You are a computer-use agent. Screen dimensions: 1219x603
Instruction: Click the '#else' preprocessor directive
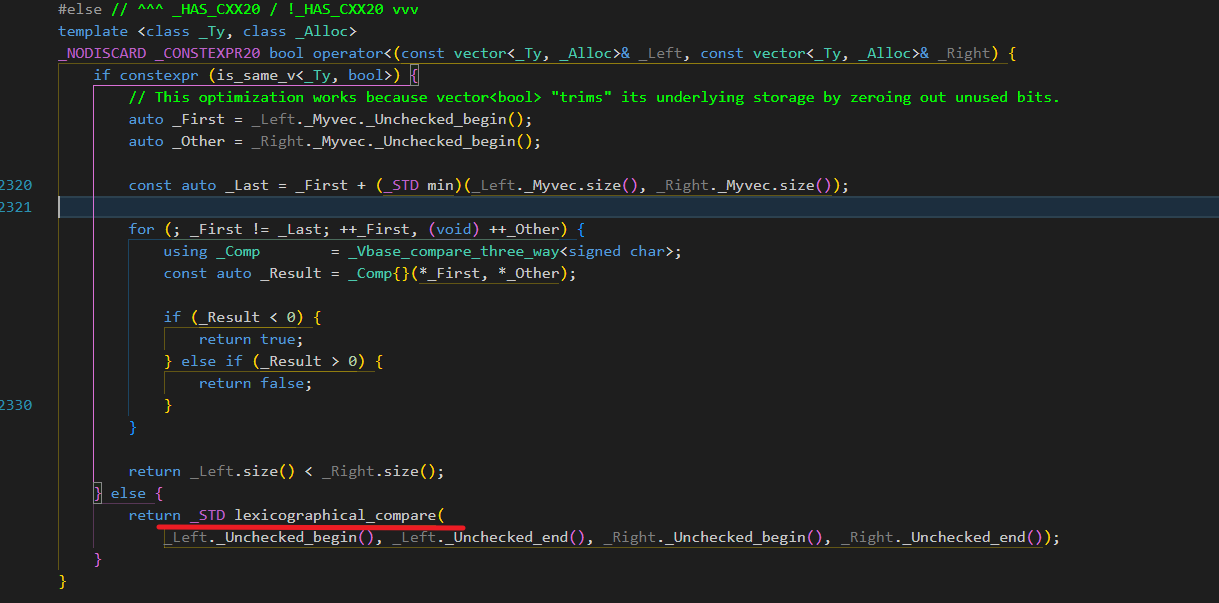click(x=79, y=9)
